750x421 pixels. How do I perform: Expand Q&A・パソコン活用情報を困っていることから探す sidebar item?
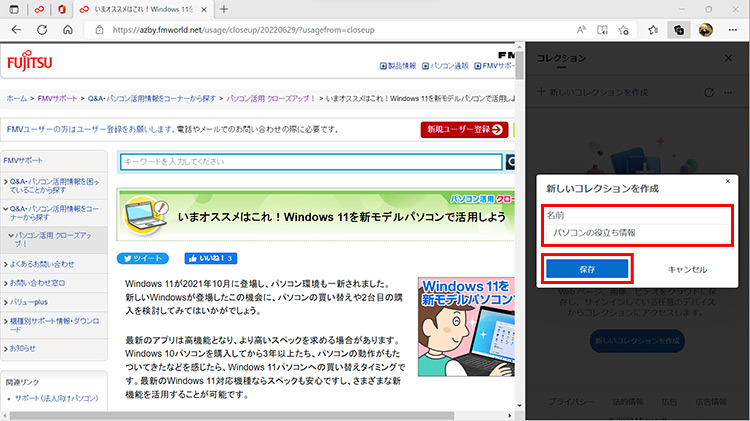[x=55, y=187]
